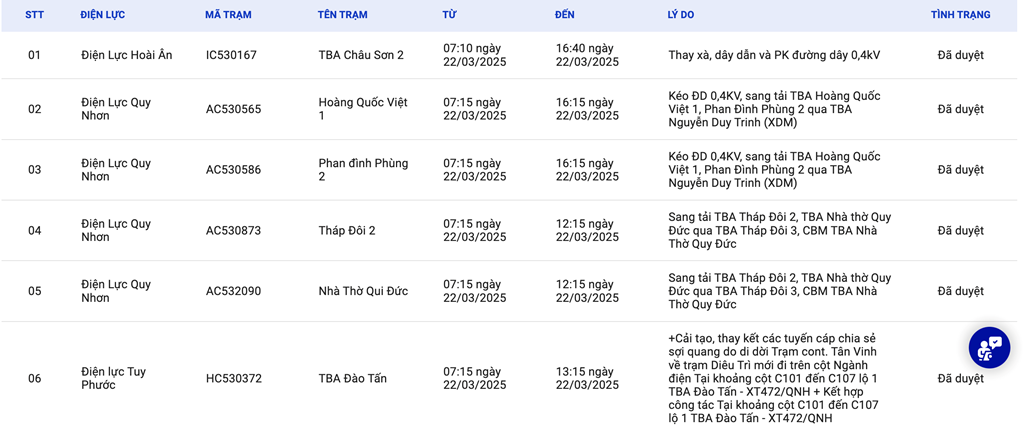Click Đã duyệt status for TBA Đào Tấn
Viewport: 1024px width, 435px height.
(960, 379)
